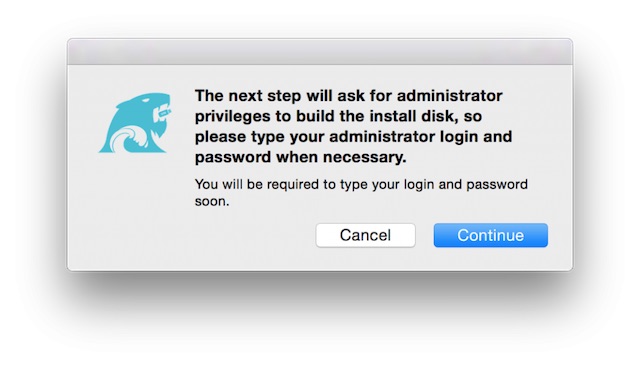This screenshot has height=367, width=640.
Task: Dismiss the dialog with Cancel
Action: pos(365,235)
